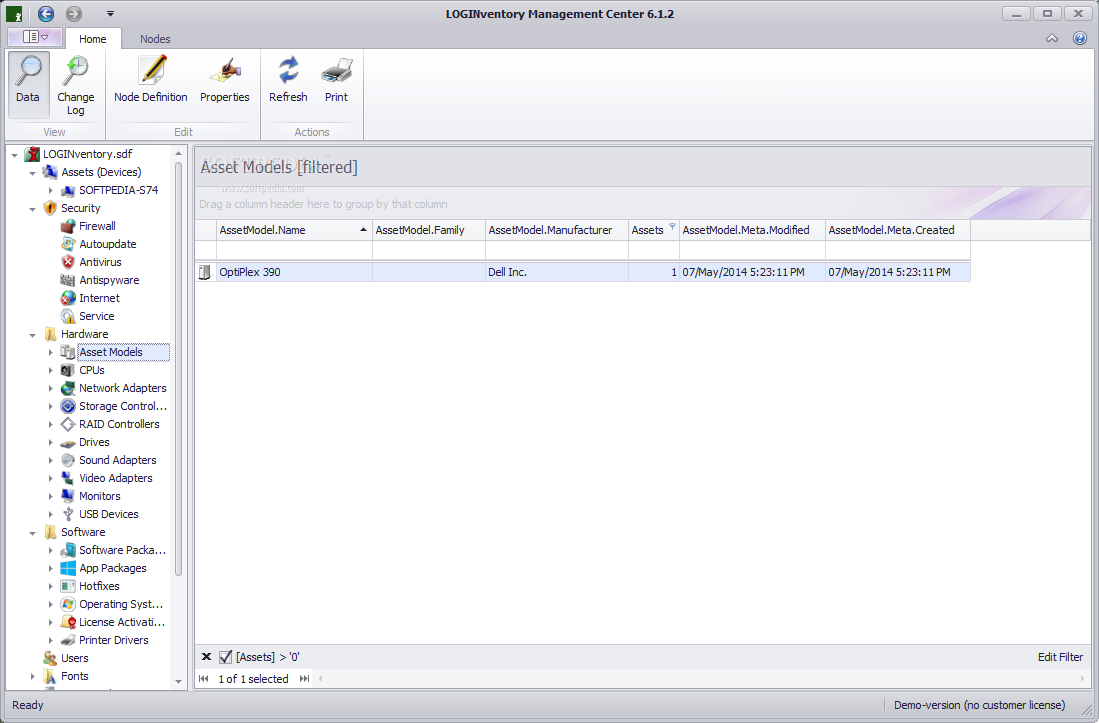This screenshot has height=723, width=1099.
Task: Collapse the Software branch
Action: point(32,533)
